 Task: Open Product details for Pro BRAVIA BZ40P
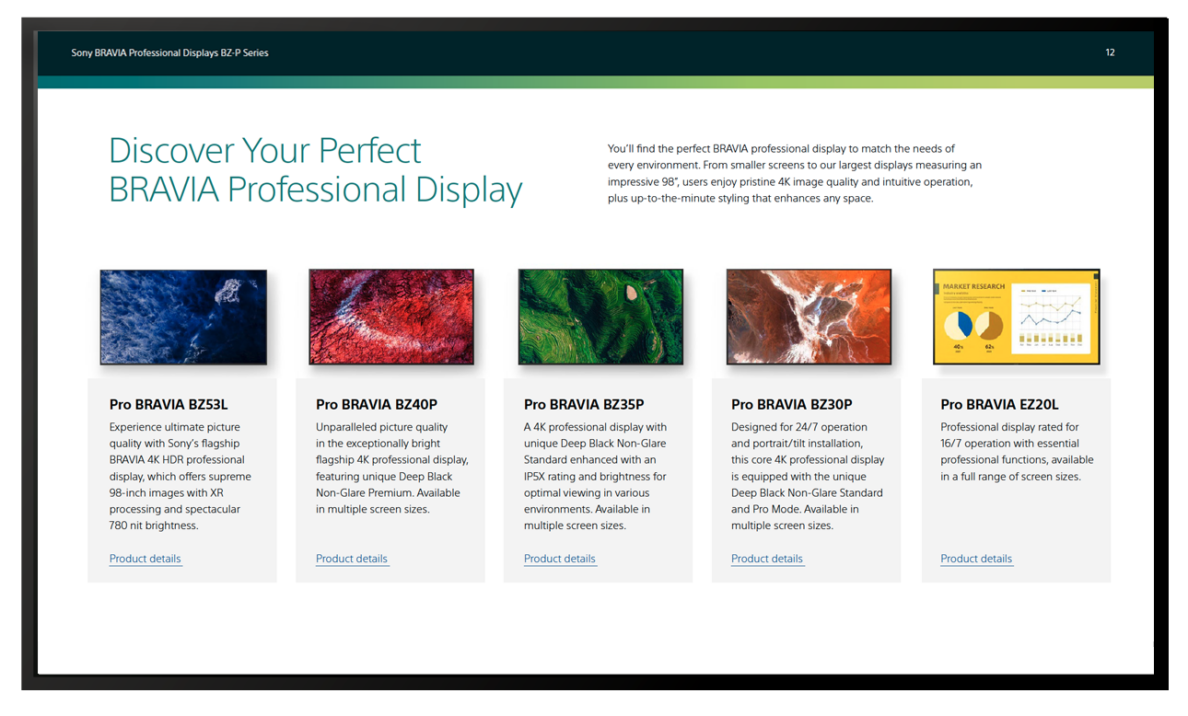[x=352, y=559]
